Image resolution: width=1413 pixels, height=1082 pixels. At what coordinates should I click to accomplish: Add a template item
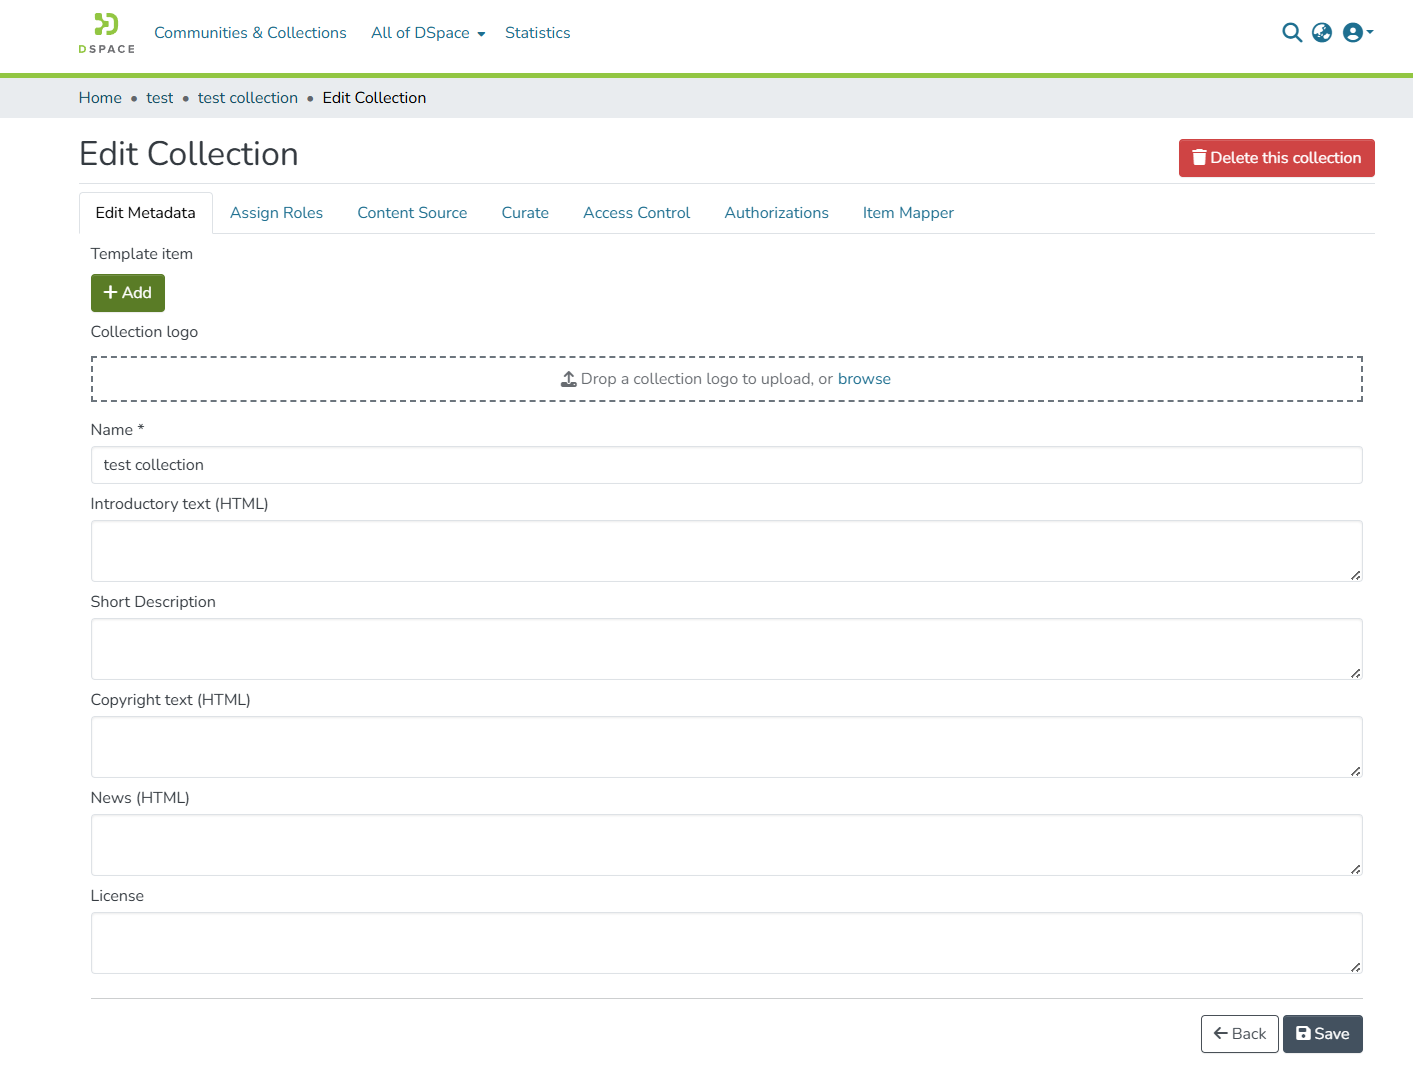[x=128, y=293]
